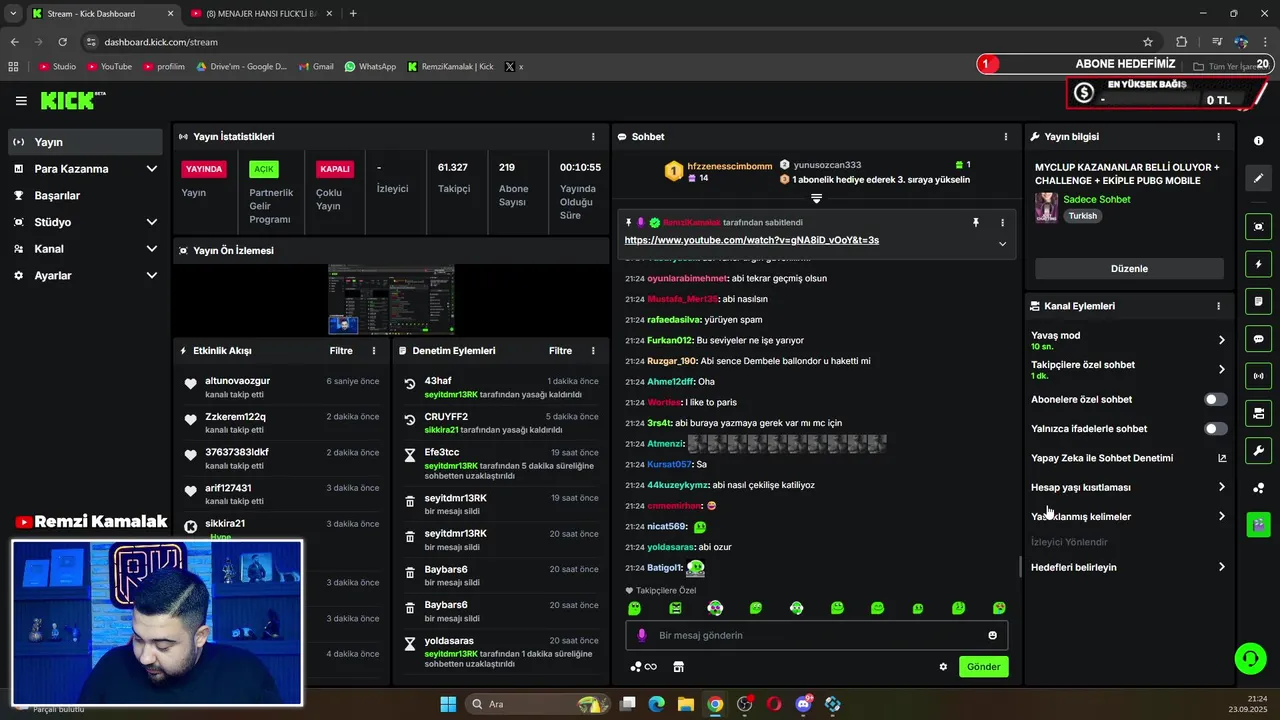The height and width of the screenshot is (720, 1280).
Task: Open Yayın İstatistikleri three-dot menu
Action: (x=593, y=136)
